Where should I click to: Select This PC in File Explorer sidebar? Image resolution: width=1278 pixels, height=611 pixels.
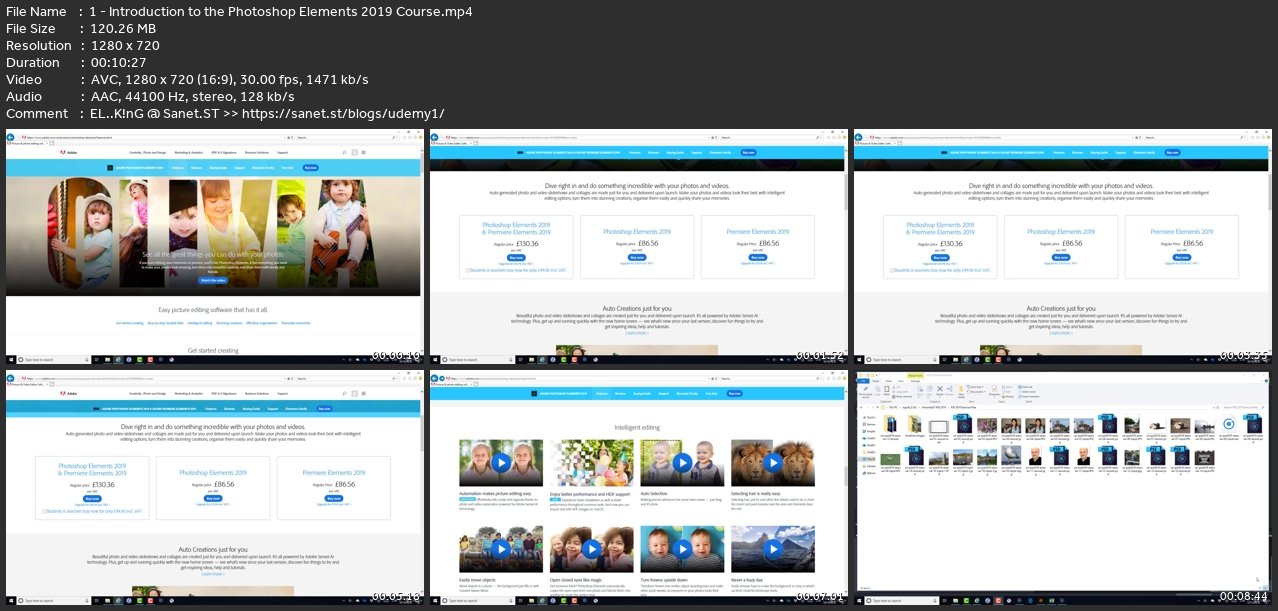pos(869,459)
